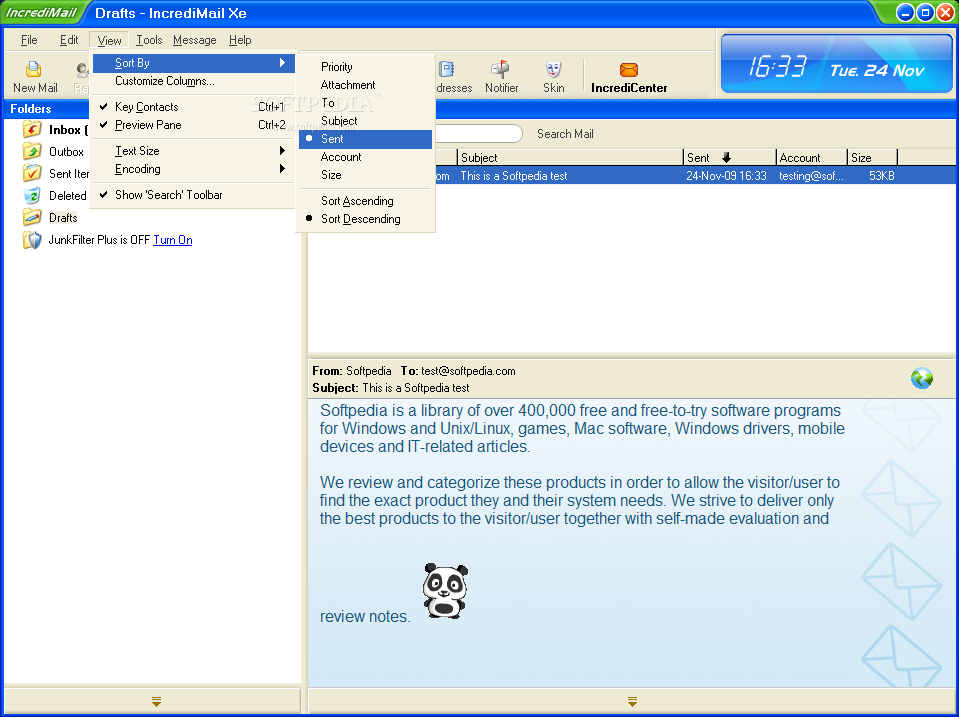Screen dimensions: 959x717
Task: Expand the Sort By submenu
Action: pyautogui.click(x=194, y=63)
